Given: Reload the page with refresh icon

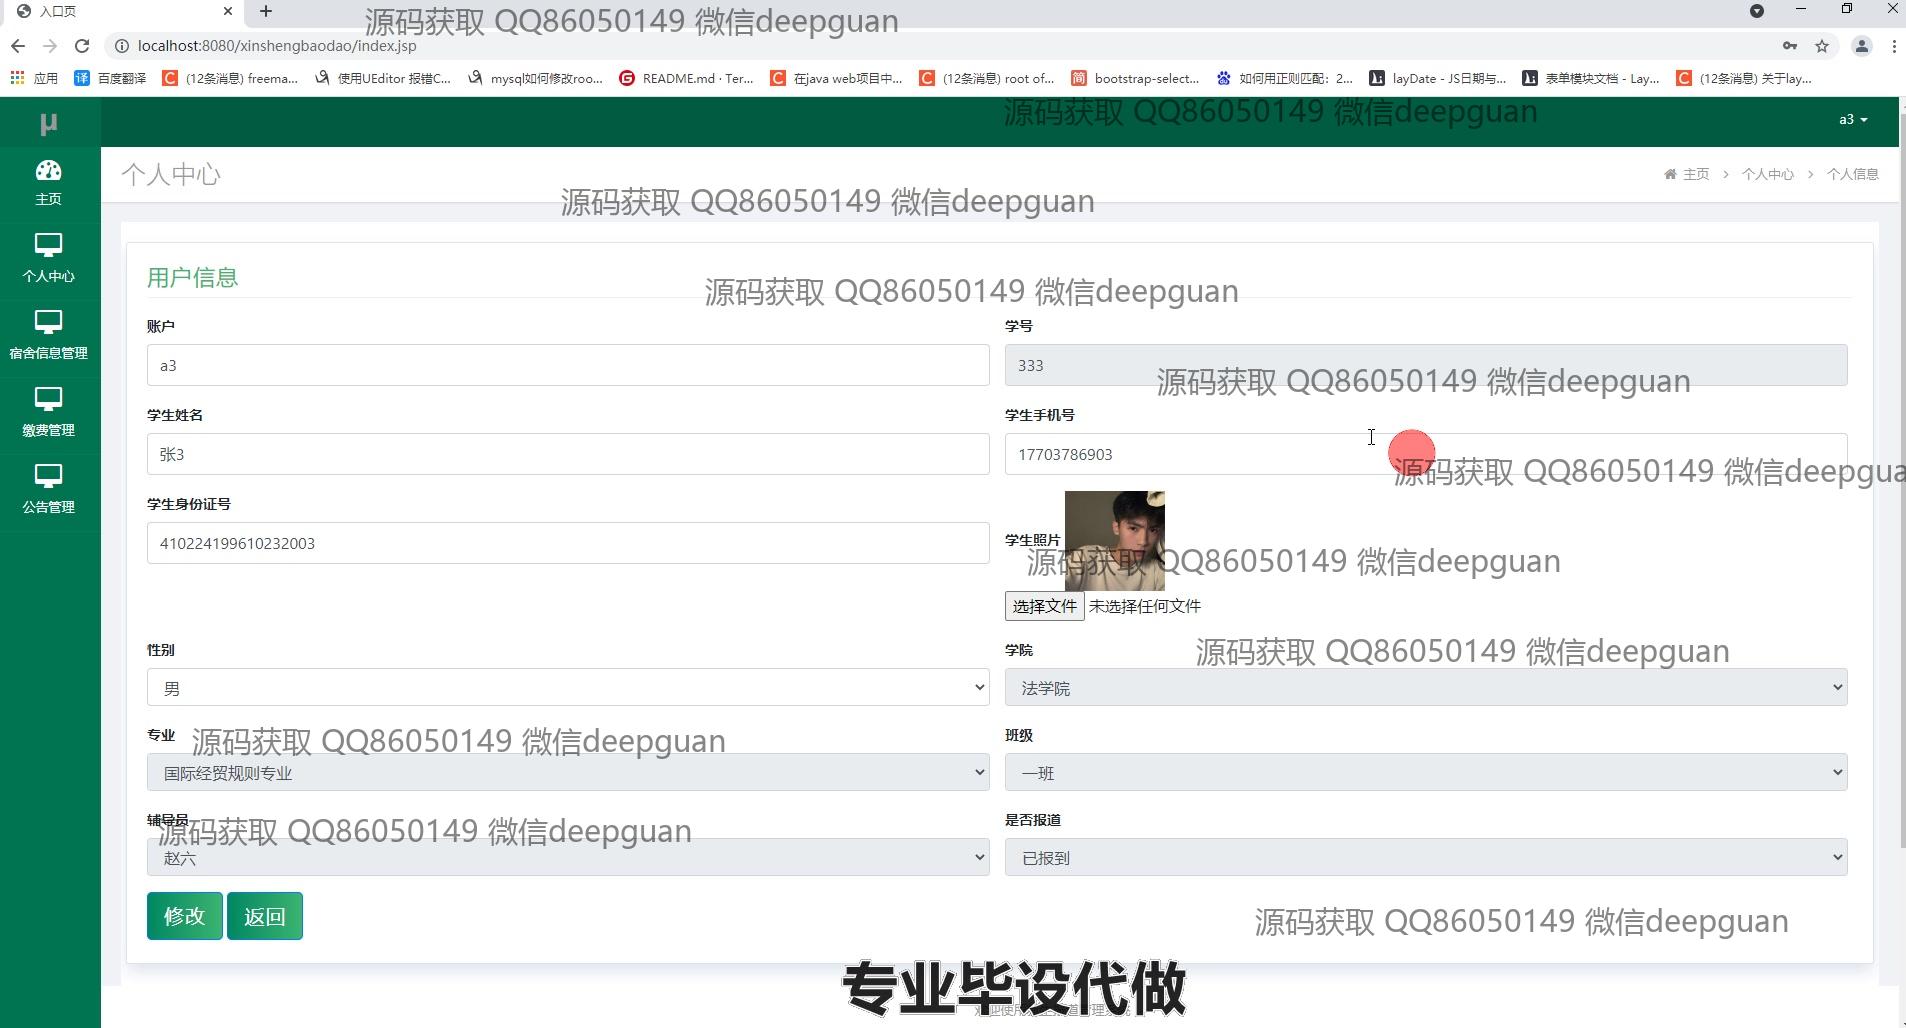Looking at the screenshot, I should point(82,46).
